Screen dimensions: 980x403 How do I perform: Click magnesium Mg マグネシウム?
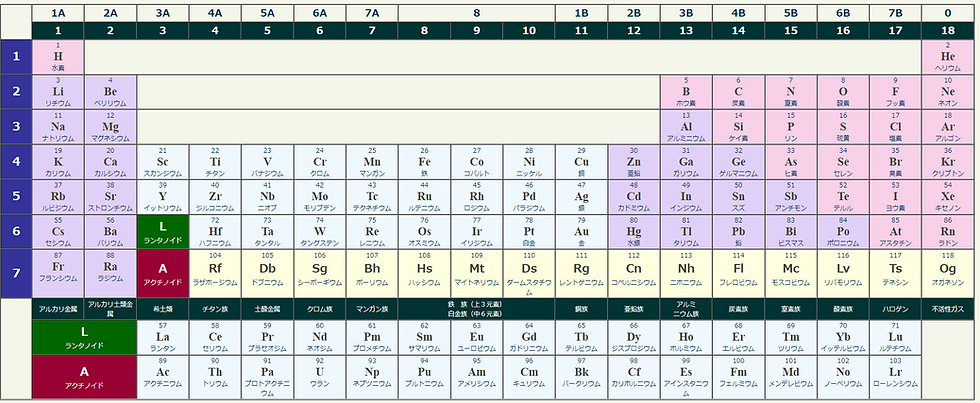[x=111, y=127]
